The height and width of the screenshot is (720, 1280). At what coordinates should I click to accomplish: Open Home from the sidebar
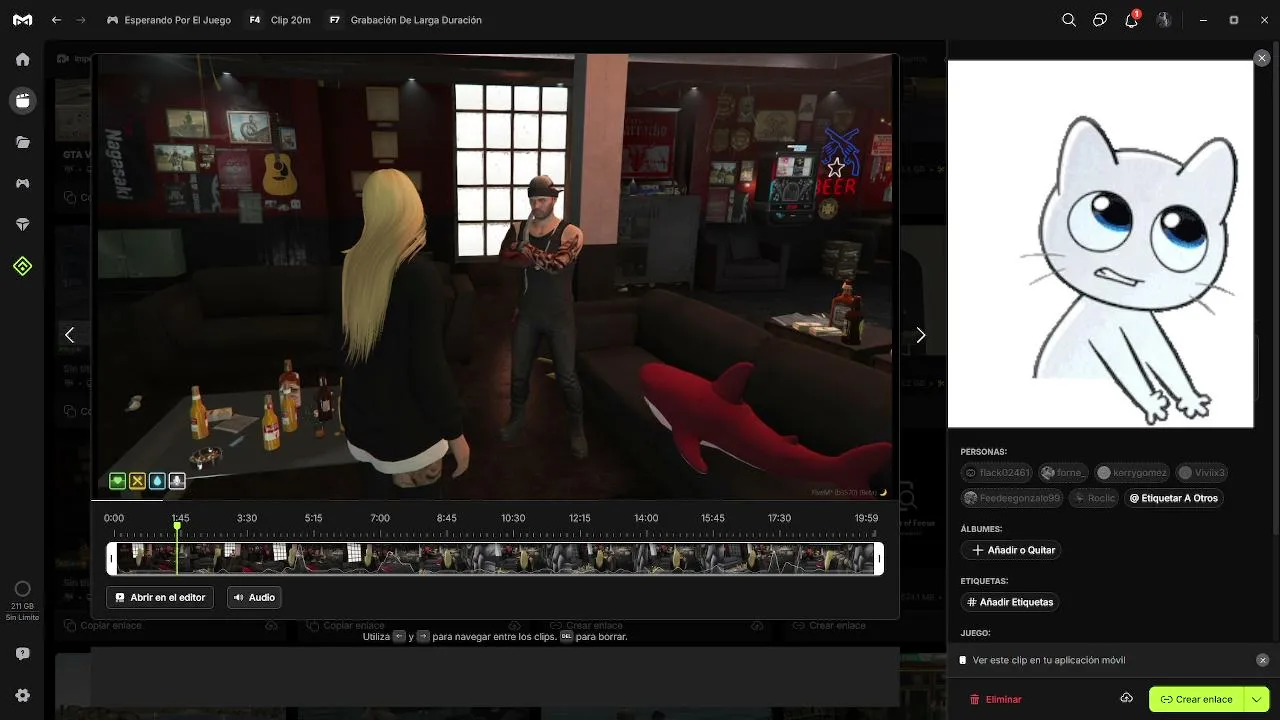click(x=22, y=59)
